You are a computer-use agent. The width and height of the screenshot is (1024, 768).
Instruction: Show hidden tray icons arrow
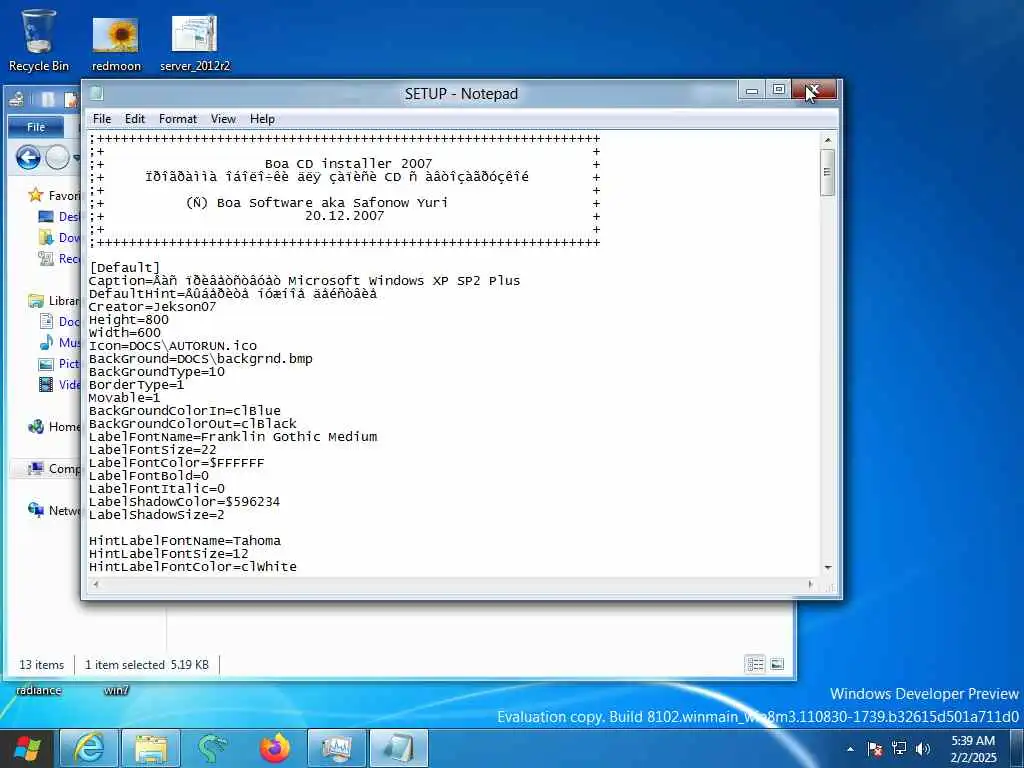coord(850,749)
